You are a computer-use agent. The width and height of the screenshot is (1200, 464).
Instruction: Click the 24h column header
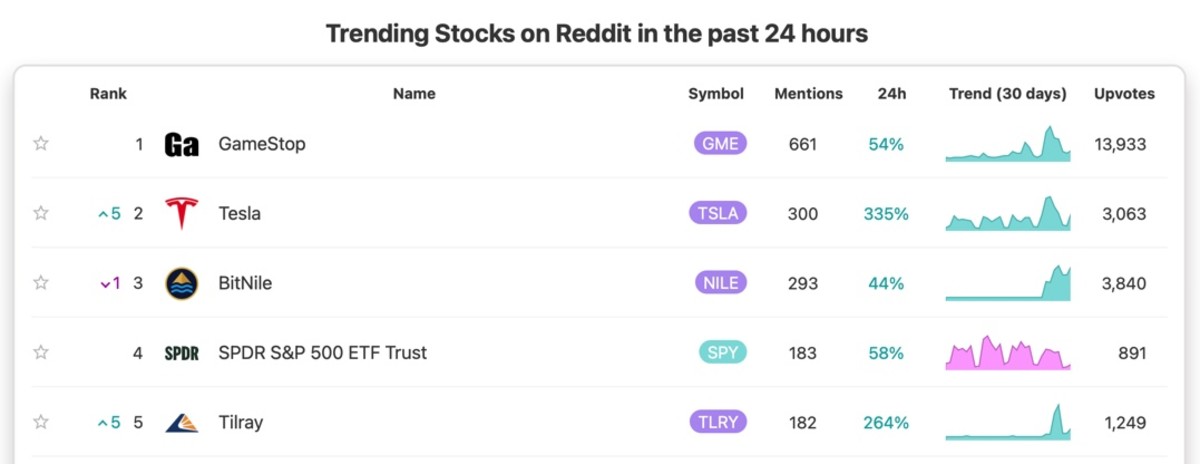point(891,94)
